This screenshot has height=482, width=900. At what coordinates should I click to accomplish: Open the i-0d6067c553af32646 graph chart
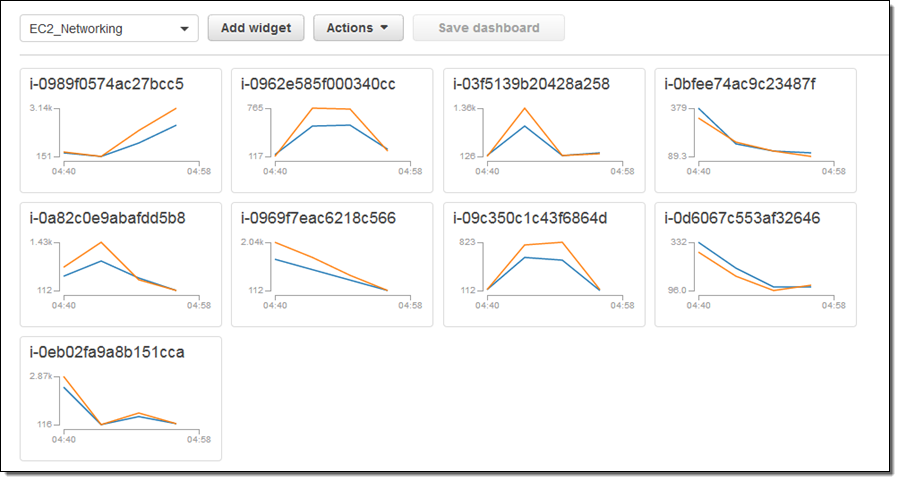(755, 267)
